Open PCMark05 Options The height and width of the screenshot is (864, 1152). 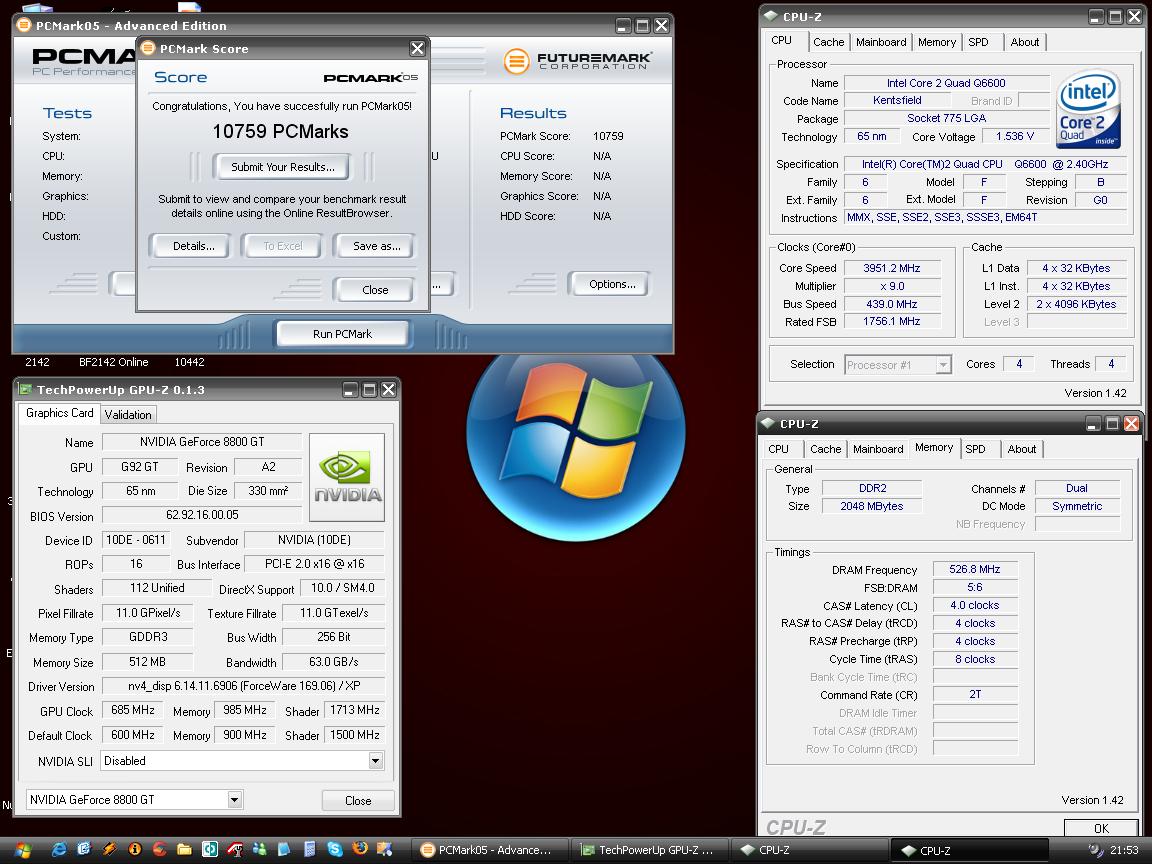(x=611, y=284)
